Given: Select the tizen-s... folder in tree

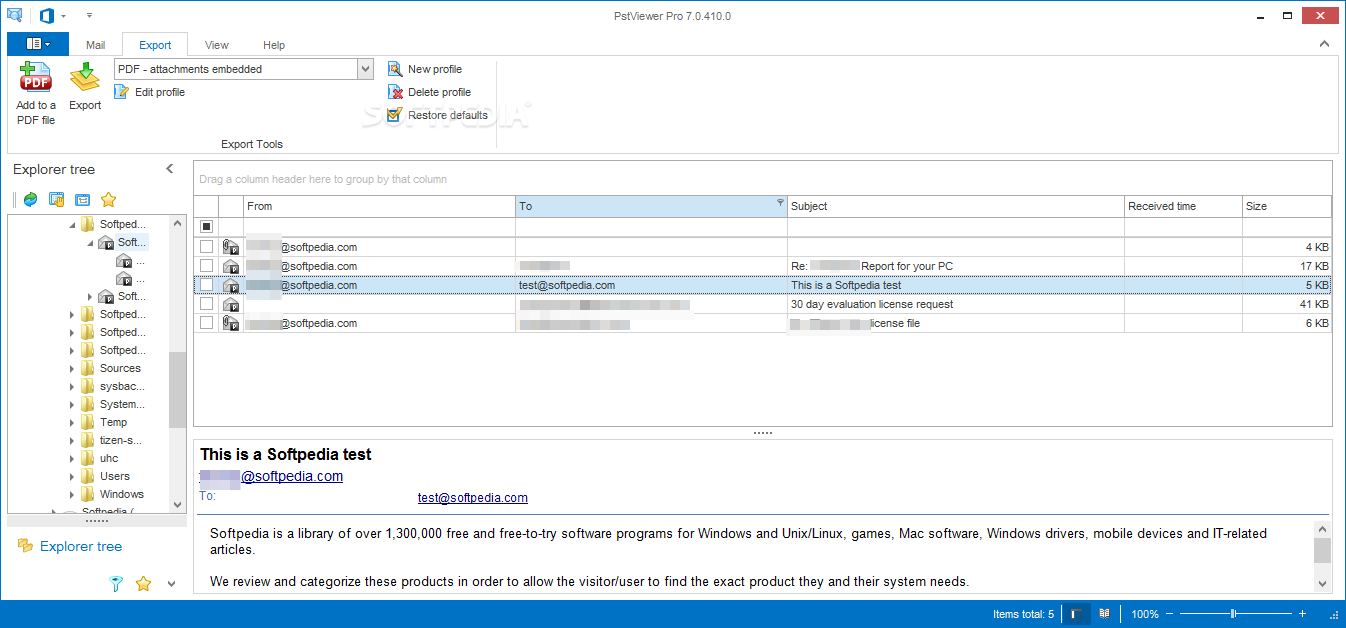Looking at the screenshot, I should click(x=121, y=440).
